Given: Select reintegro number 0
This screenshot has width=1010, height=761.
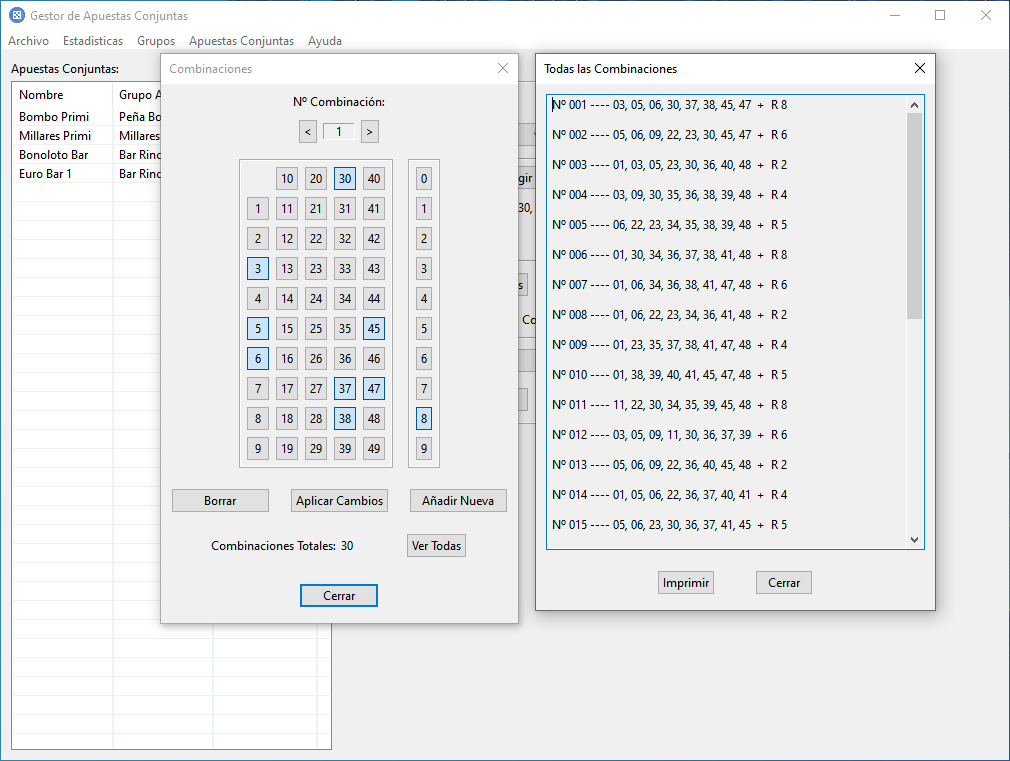Looking at the screenshot, I should pyautogui.click(x=424, y=178).
